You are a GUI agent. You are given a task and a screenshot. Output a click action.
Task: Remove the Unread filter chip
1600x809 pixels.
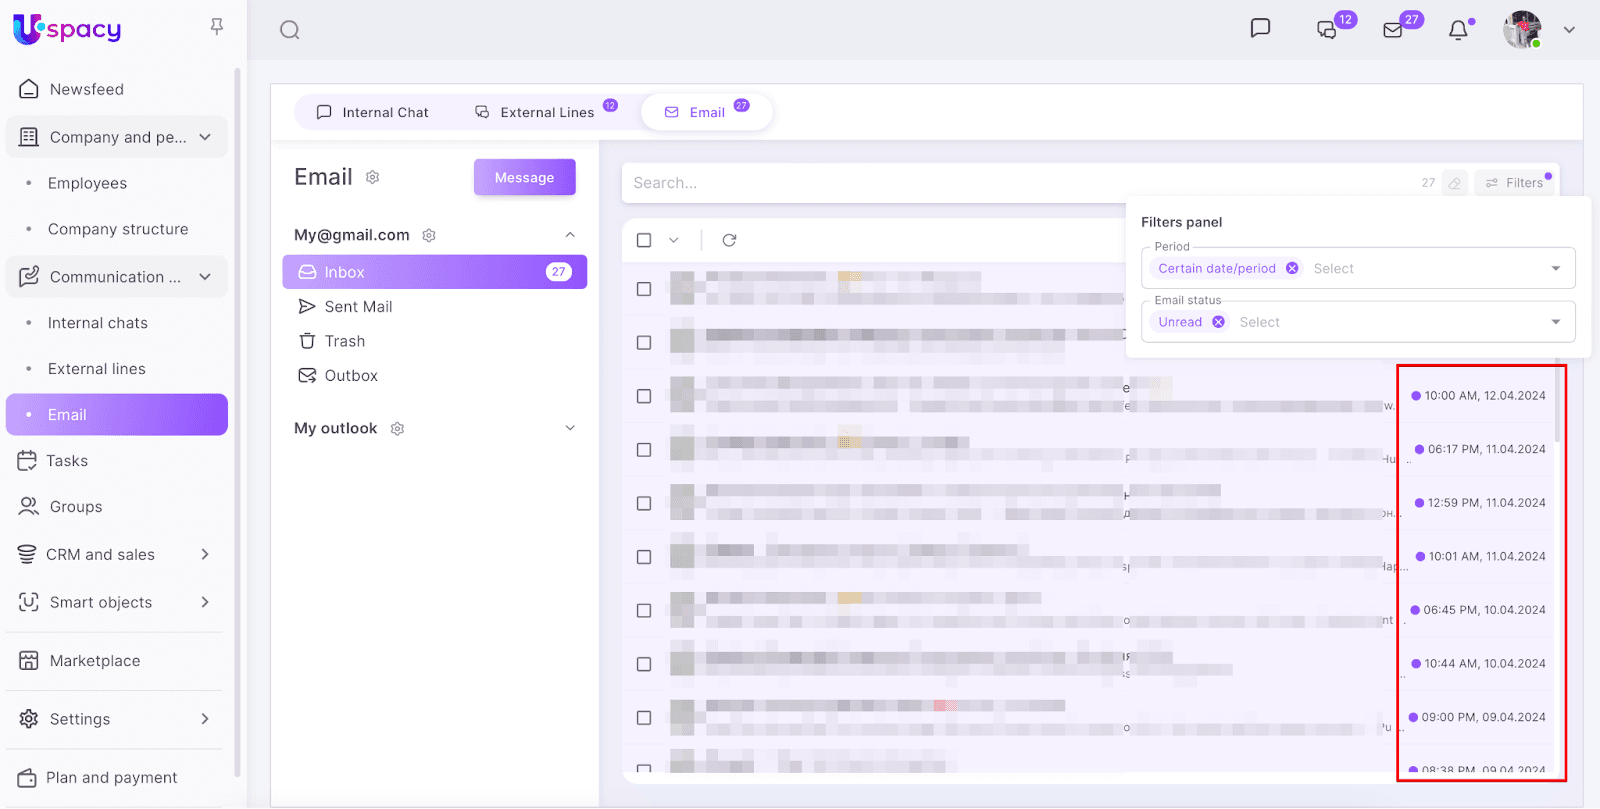1218,322
